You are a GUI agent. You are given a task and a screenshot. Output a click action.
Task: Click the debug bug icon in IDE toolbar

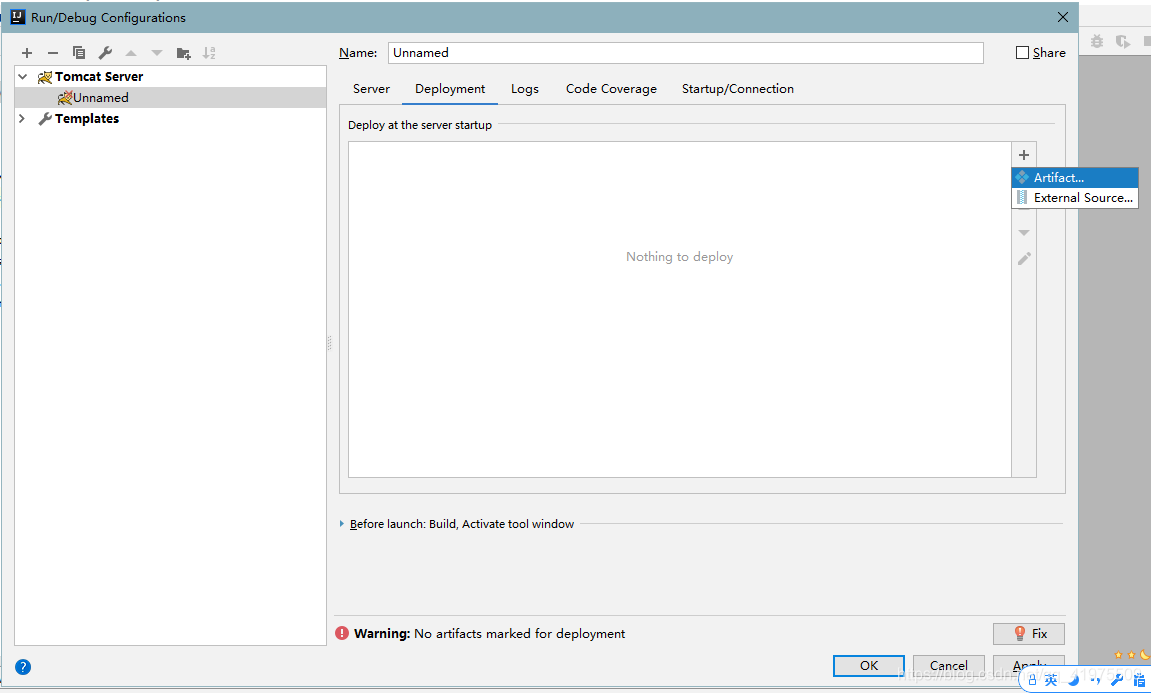tap(1097, 42)
